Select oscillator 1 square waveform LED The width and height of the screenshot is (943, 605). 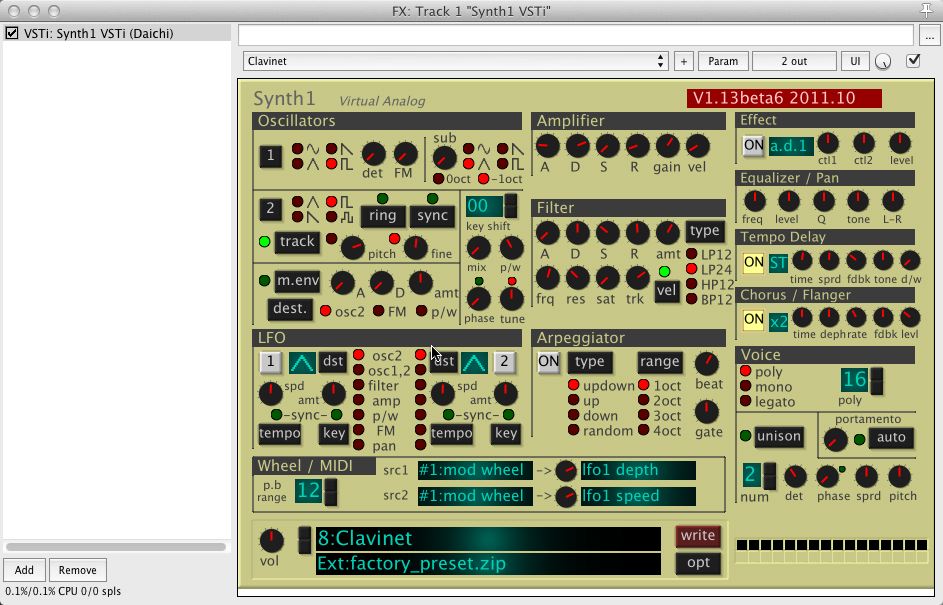tap(331, 164)
